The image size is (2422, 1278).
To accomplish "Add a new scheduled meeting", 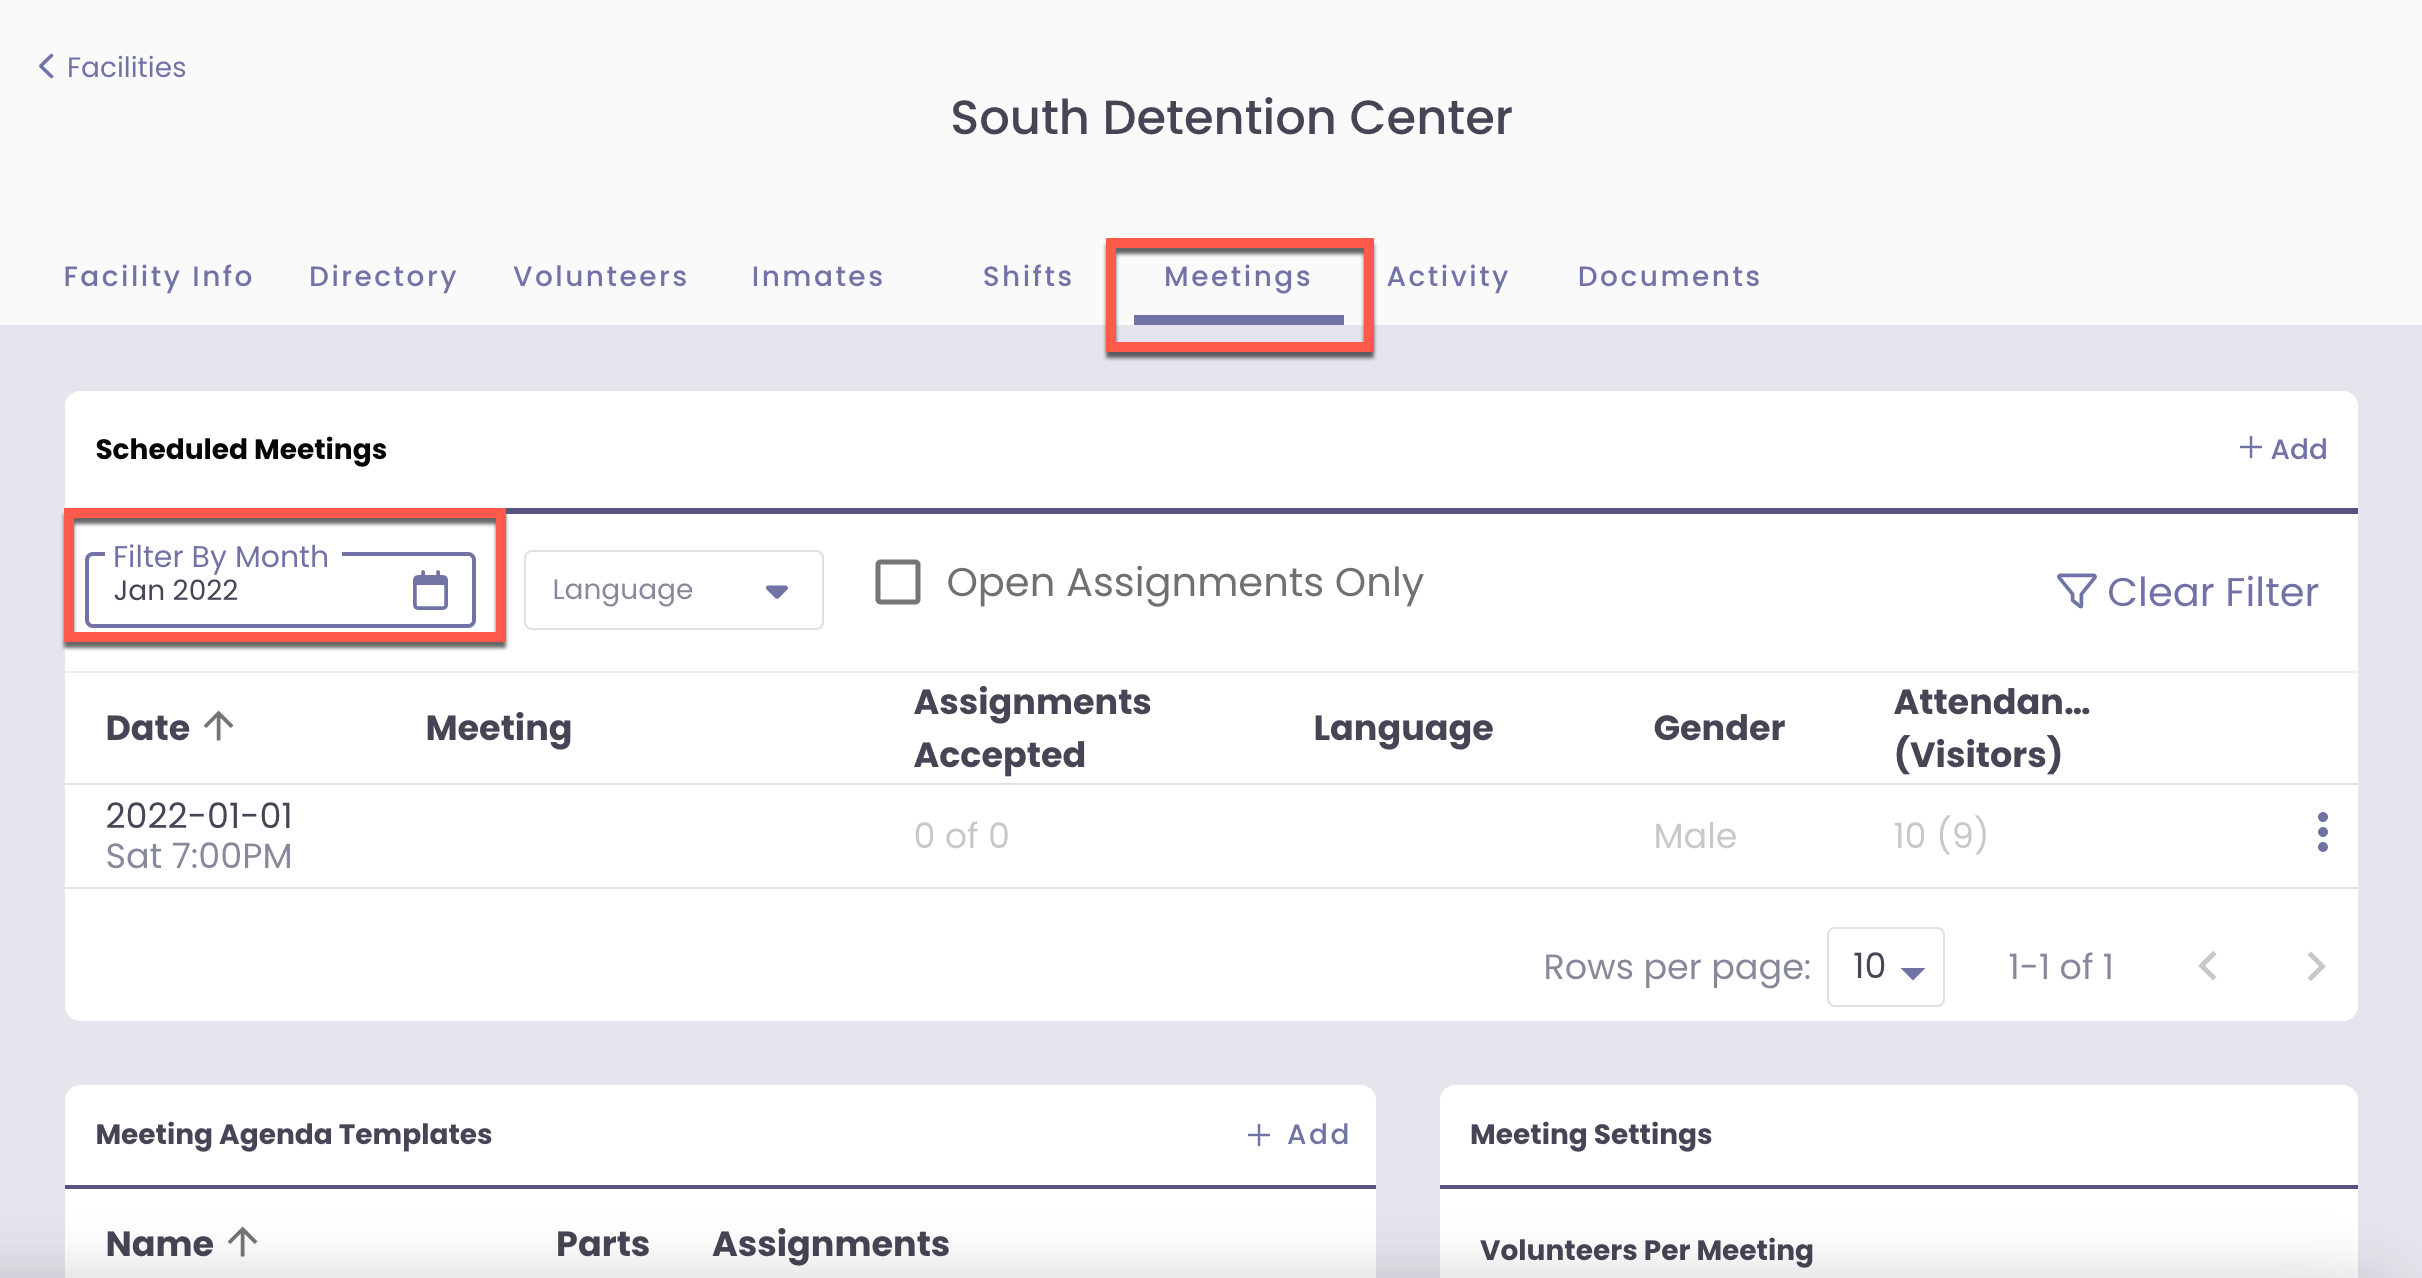I will coord(2283,449).
